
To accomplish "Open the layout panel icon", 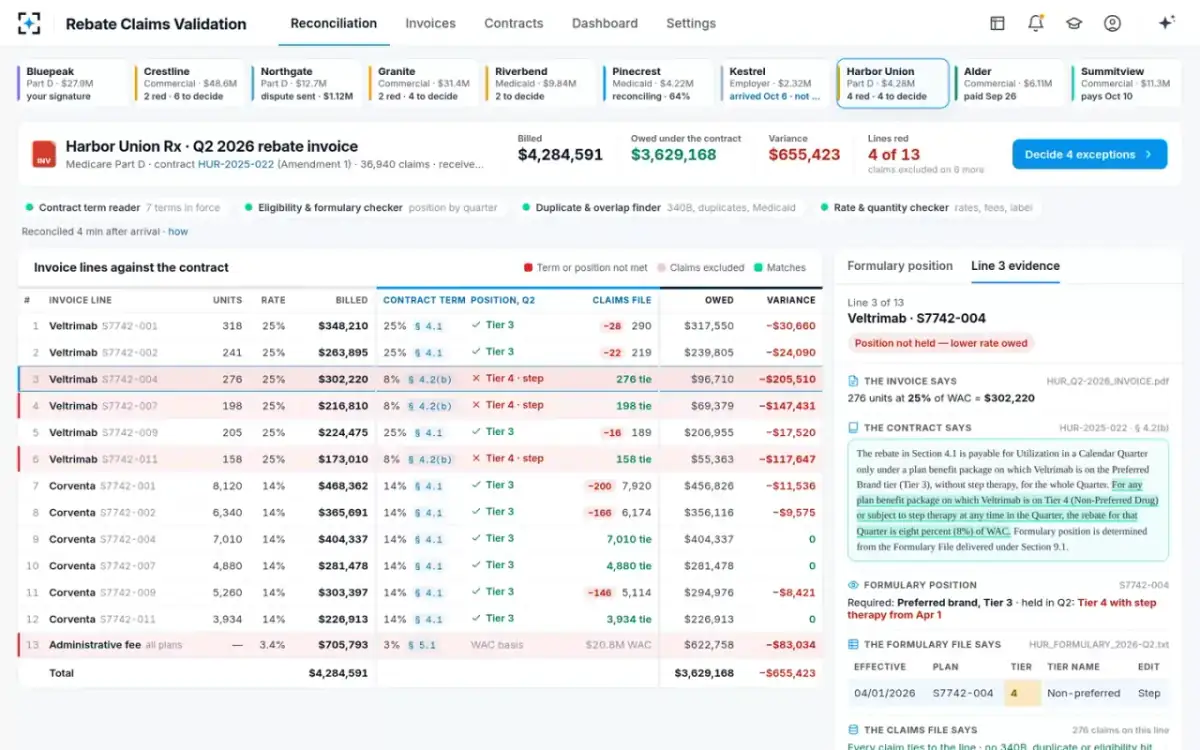I will [x=997, y=23].
